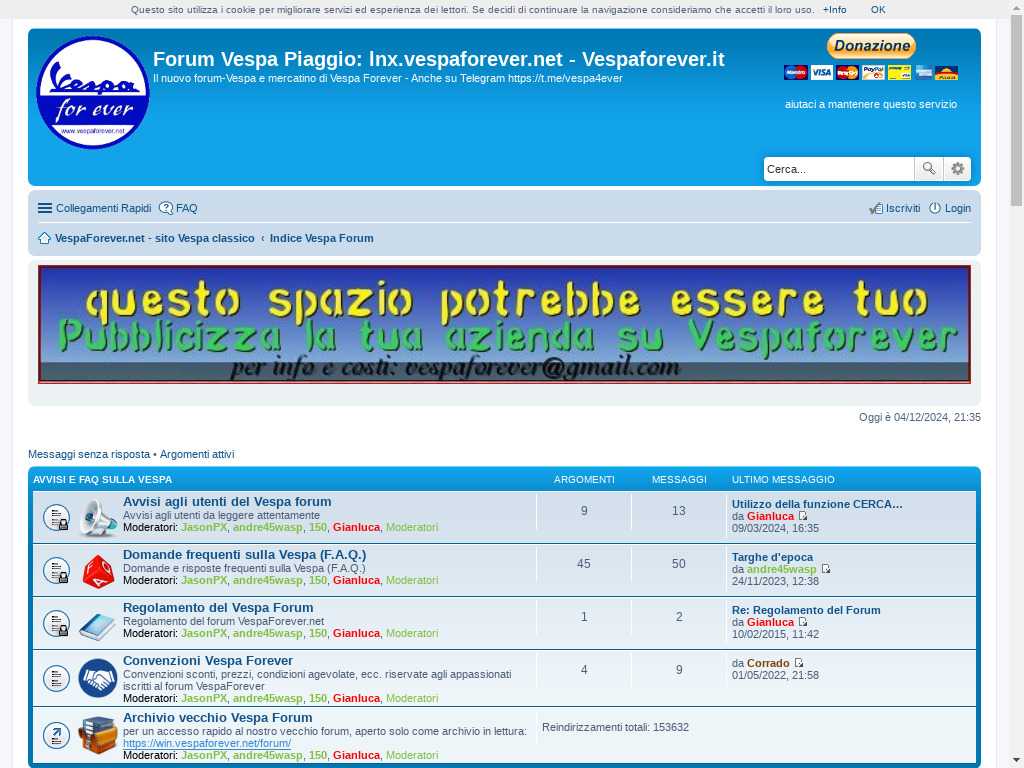
Task: Click the forum status icon for Convenzioni
Action: tap(57, 678)
